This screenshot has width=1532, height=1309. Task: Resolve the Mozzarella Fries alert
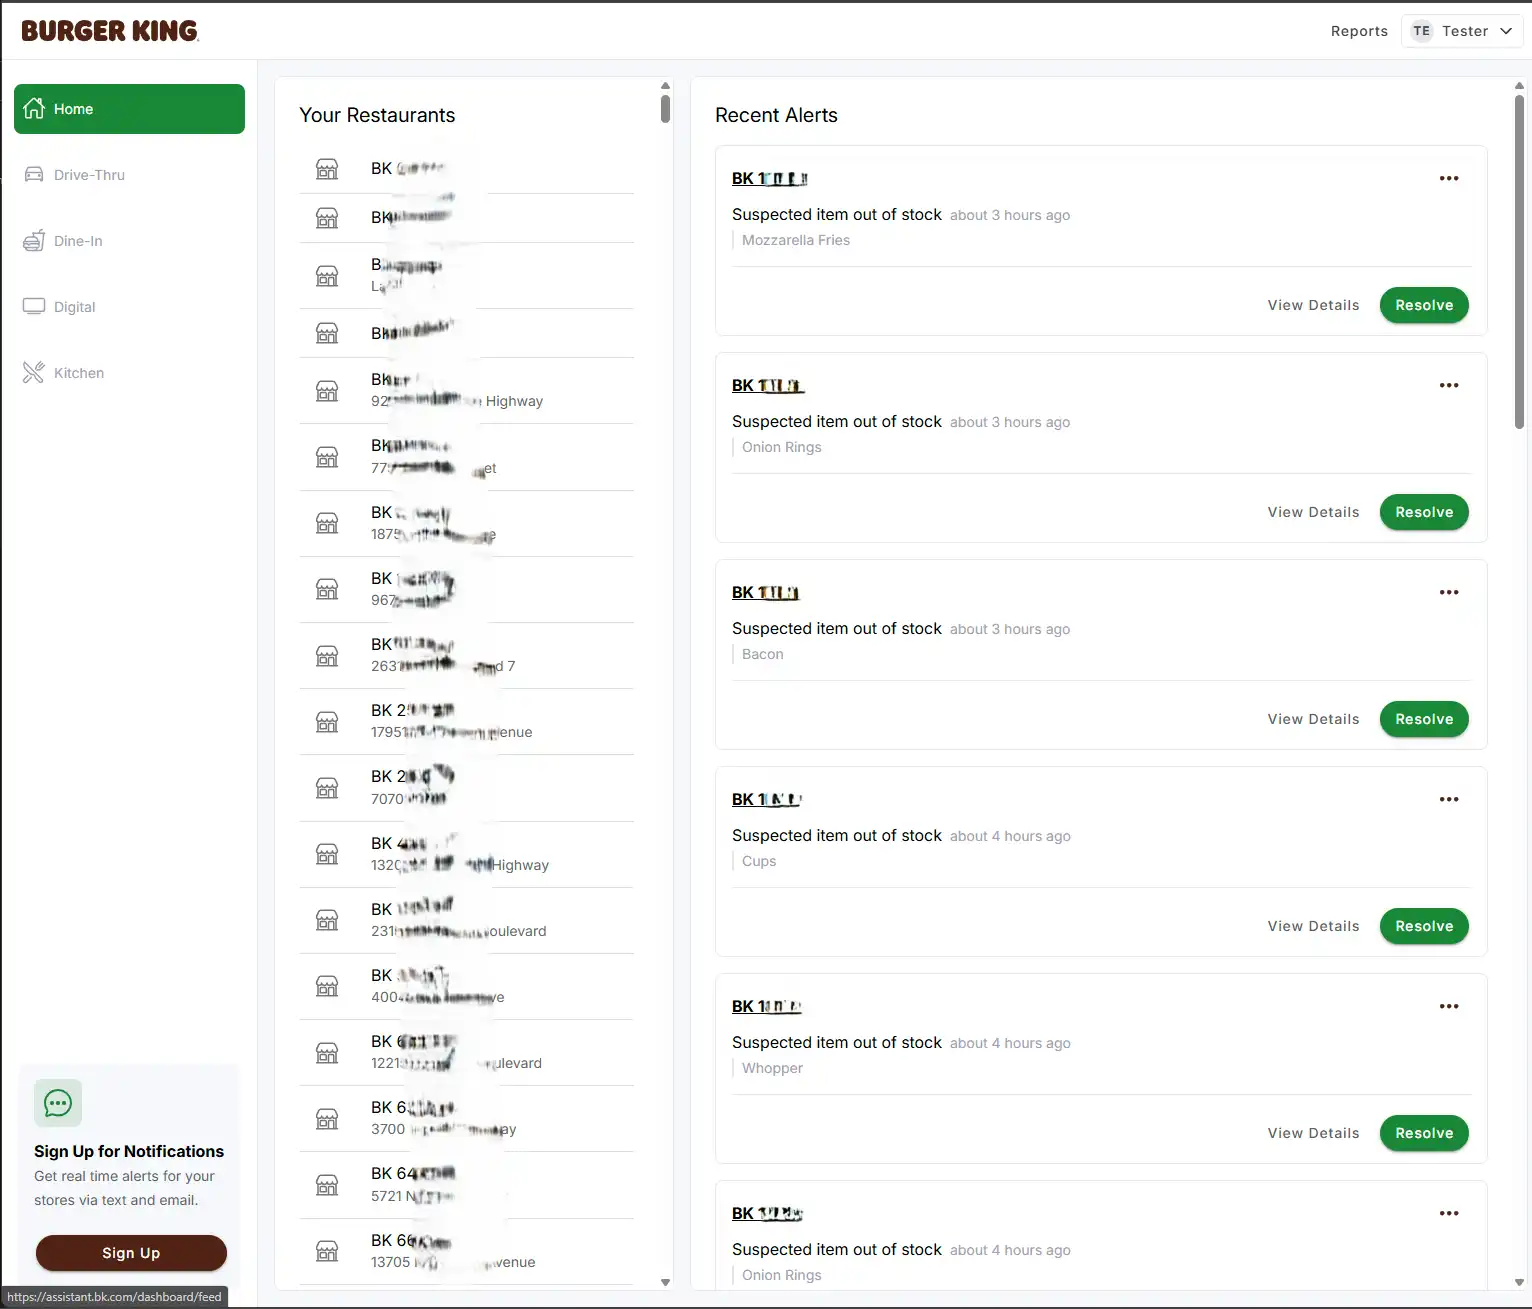click(1424, 305)
